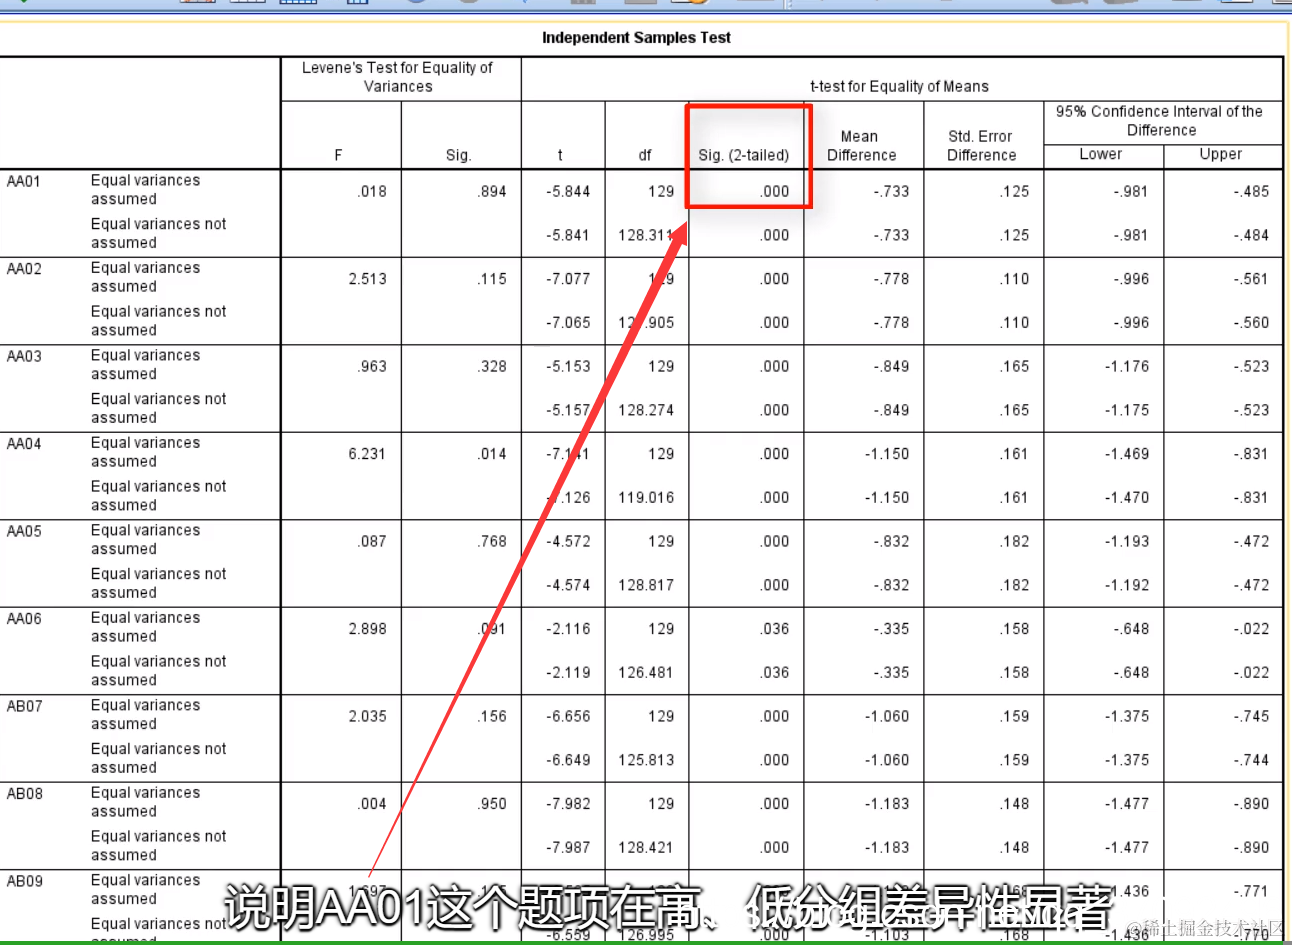Screen dimensions: 1292x945
Task: Select the AA01 row label
Action: (x=24, y=181)
